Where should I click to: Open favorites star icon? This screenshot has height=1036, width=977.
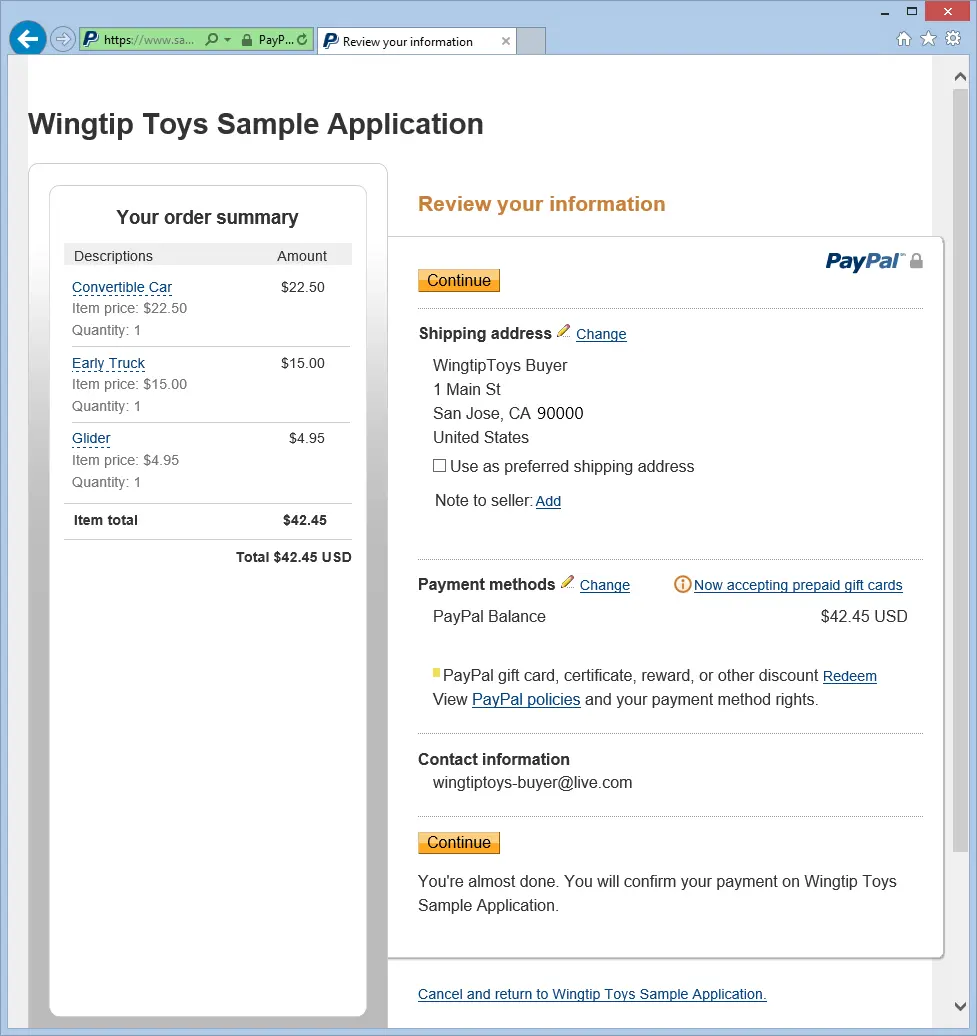click(928, 39)
